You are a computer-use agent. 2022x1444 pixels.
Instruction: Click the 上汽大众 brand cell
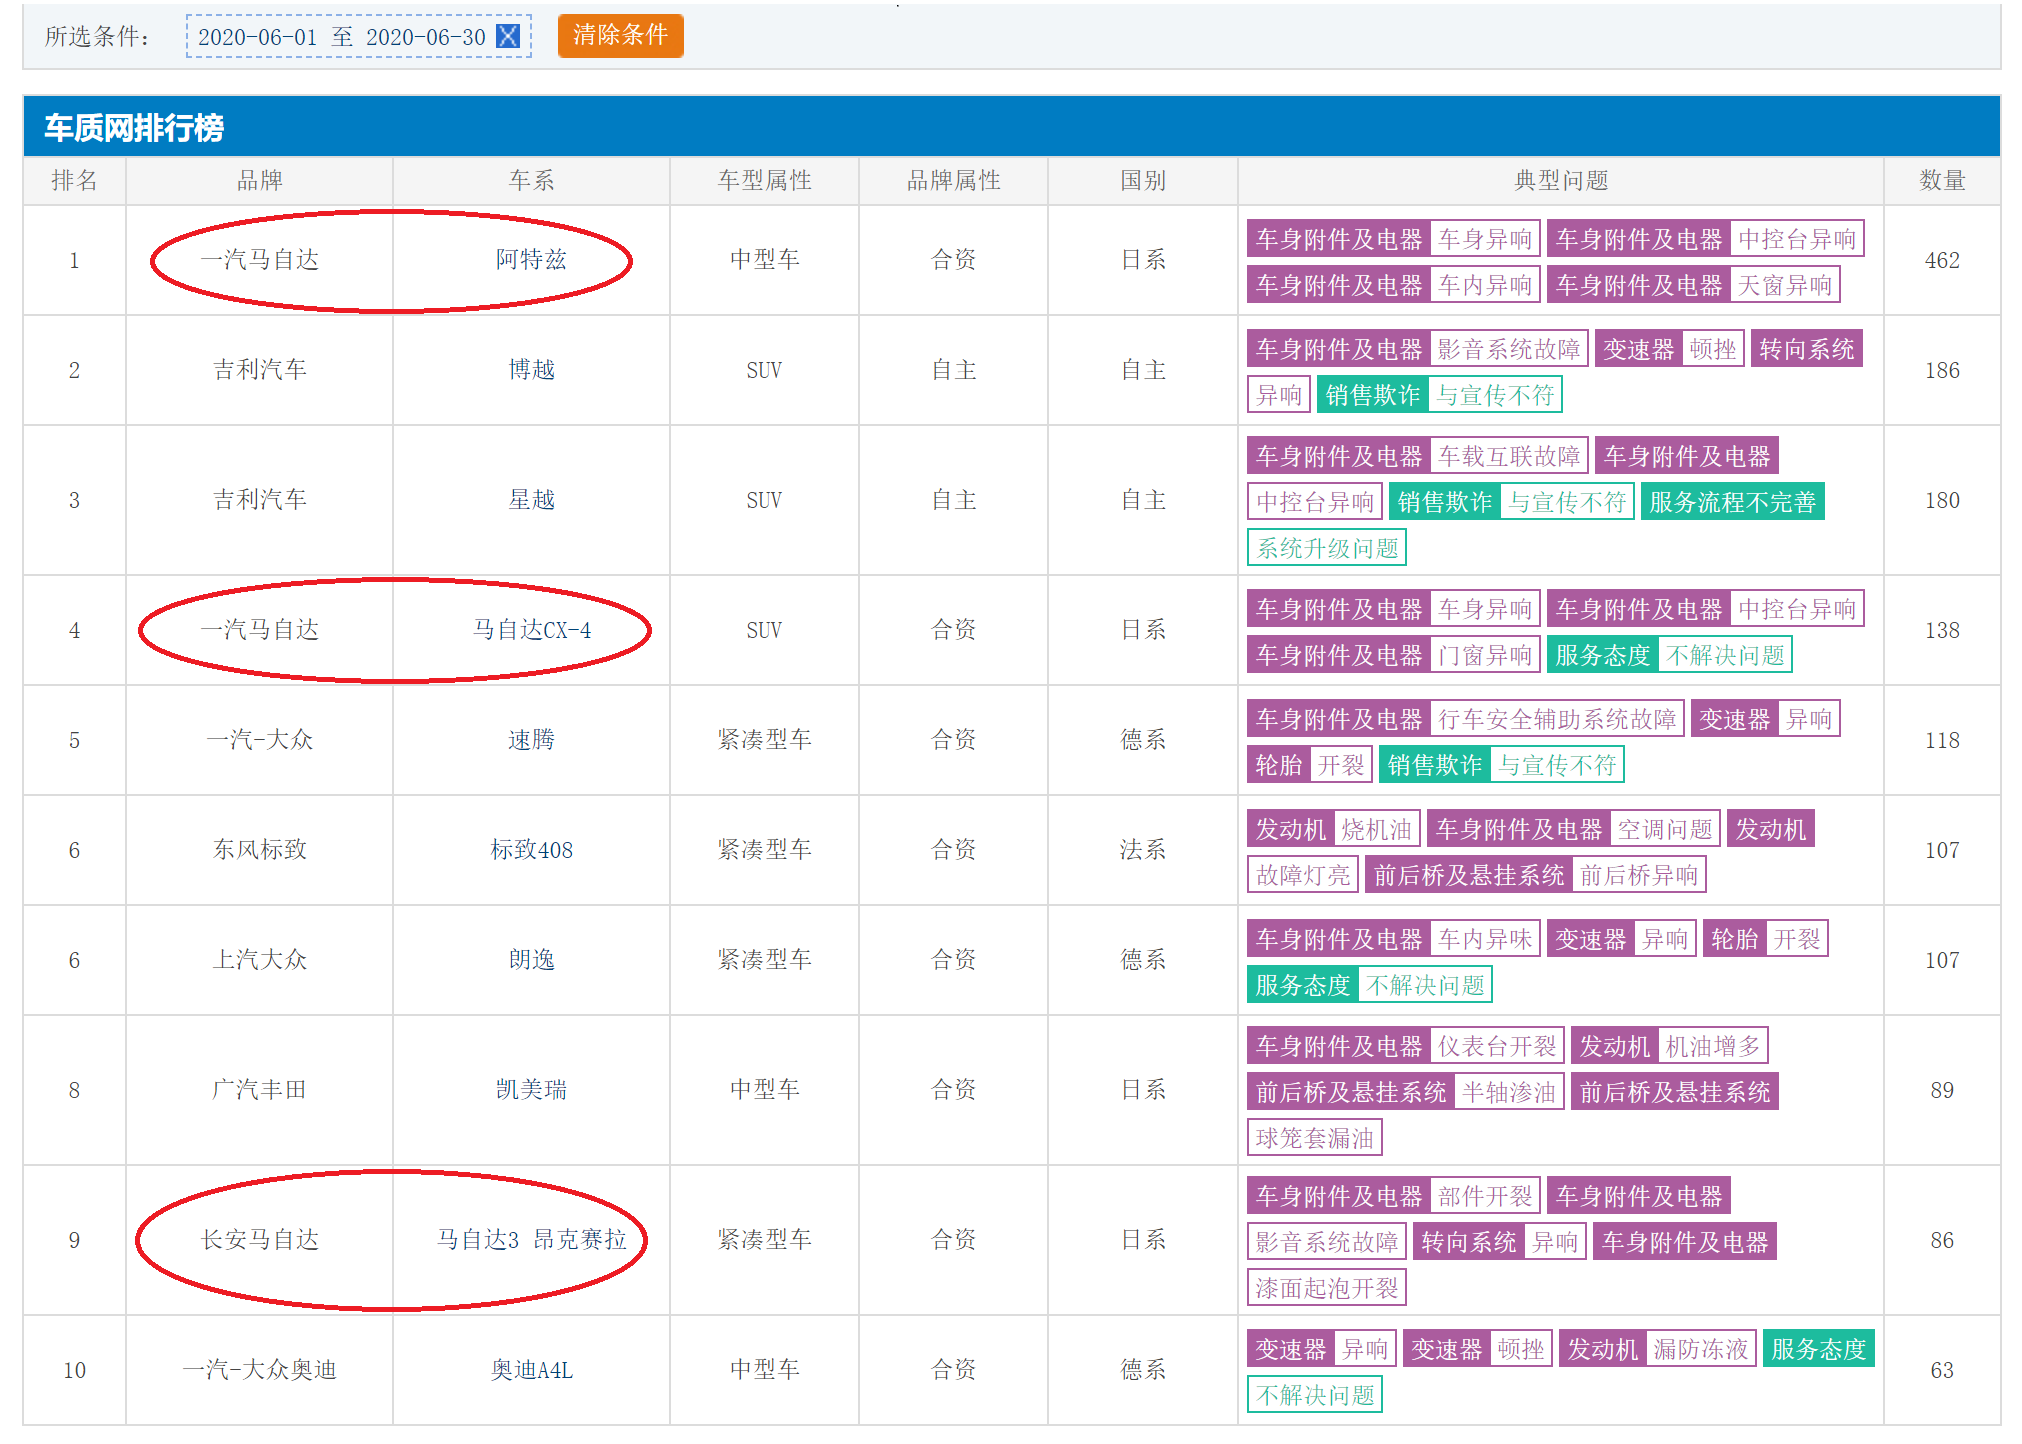pos(259,960)
